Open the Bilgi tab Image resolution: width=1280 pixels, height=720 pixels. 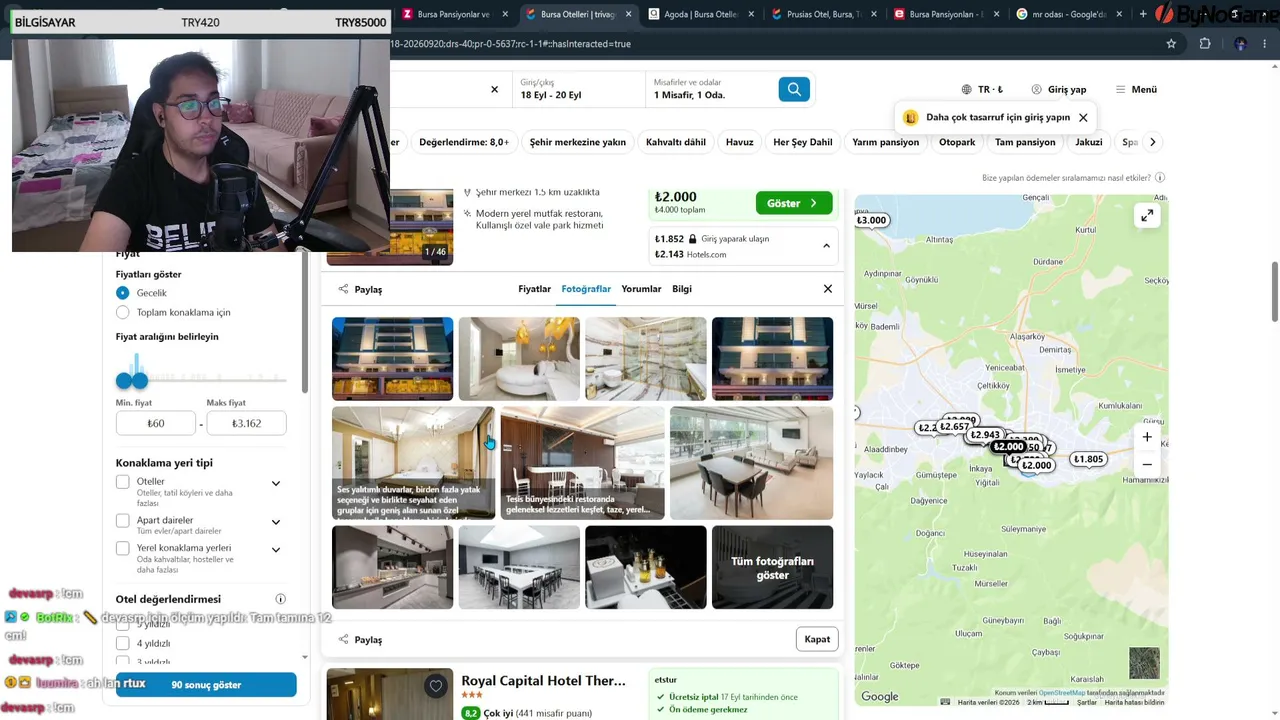point(682,289)
